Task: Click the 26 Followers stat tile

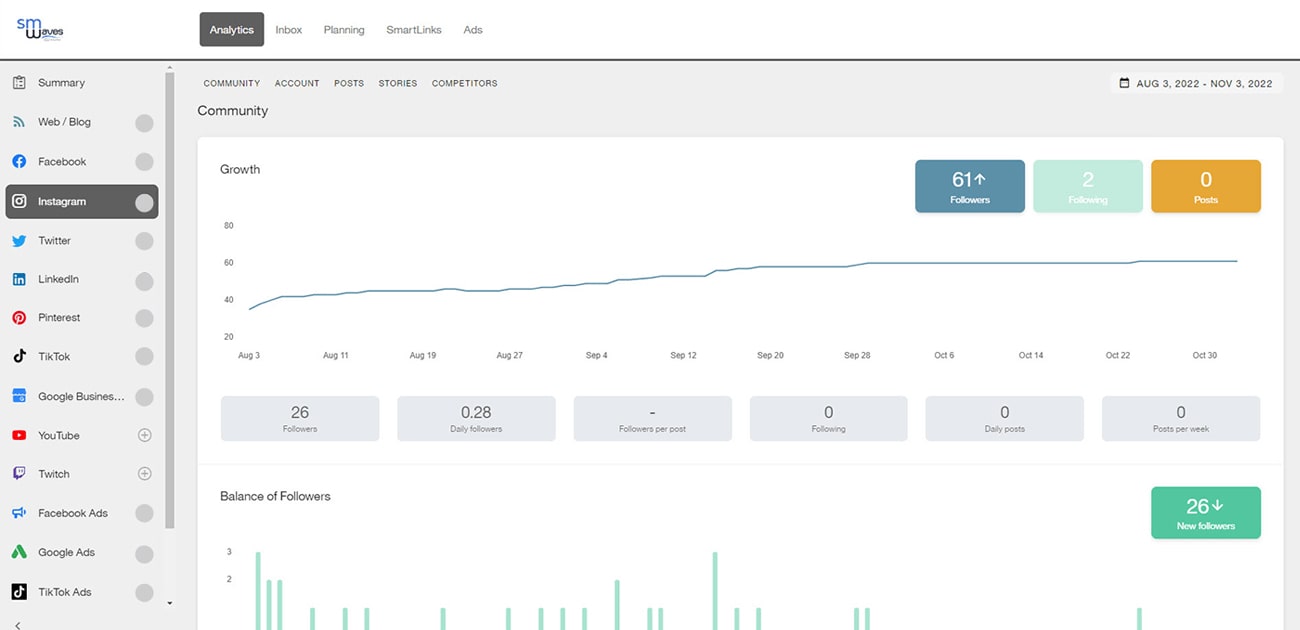Action: (x=300, y=418)
